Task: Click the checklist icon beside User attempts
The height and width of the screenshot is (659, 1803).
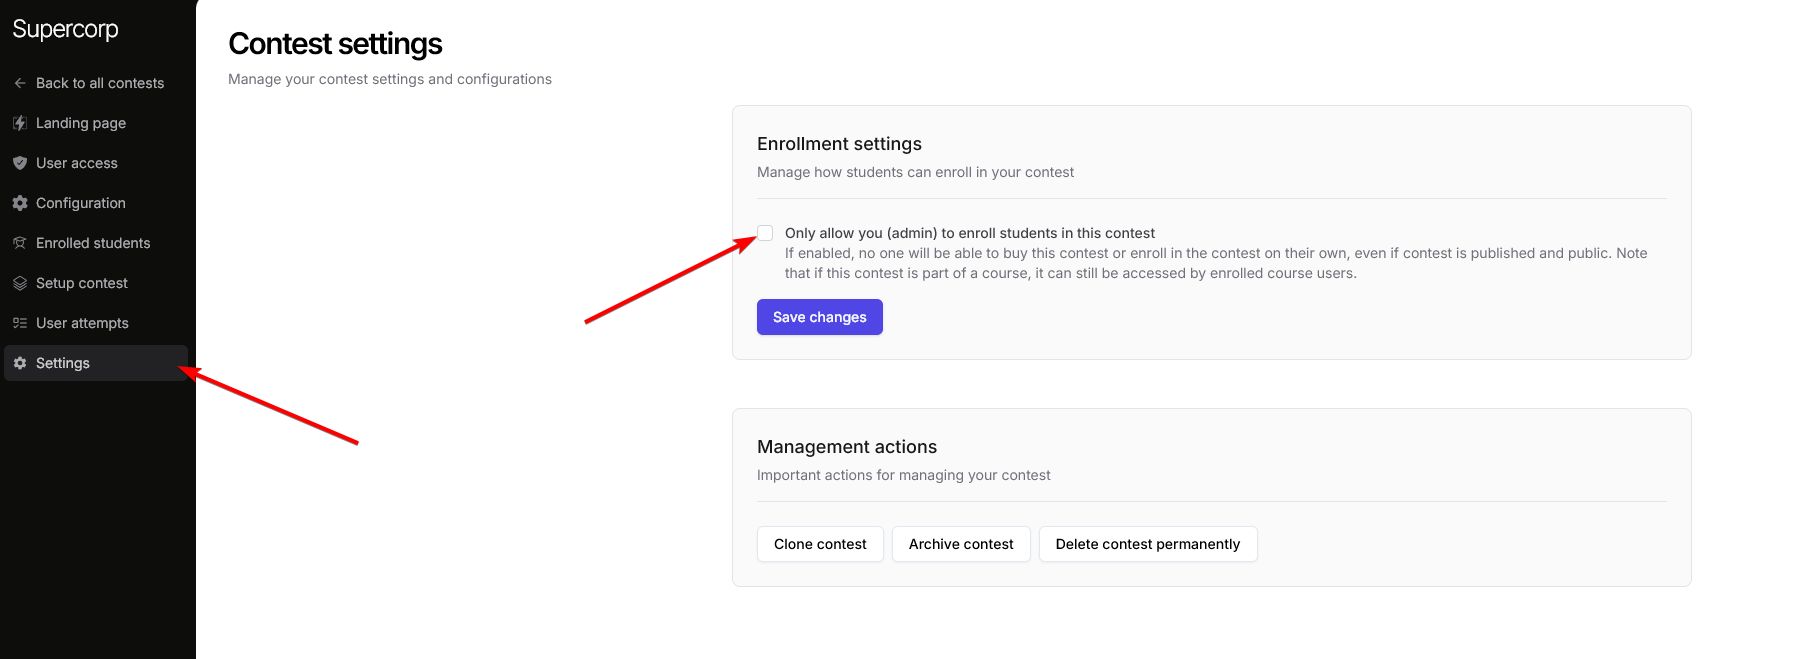Action: tap(20, 323)
